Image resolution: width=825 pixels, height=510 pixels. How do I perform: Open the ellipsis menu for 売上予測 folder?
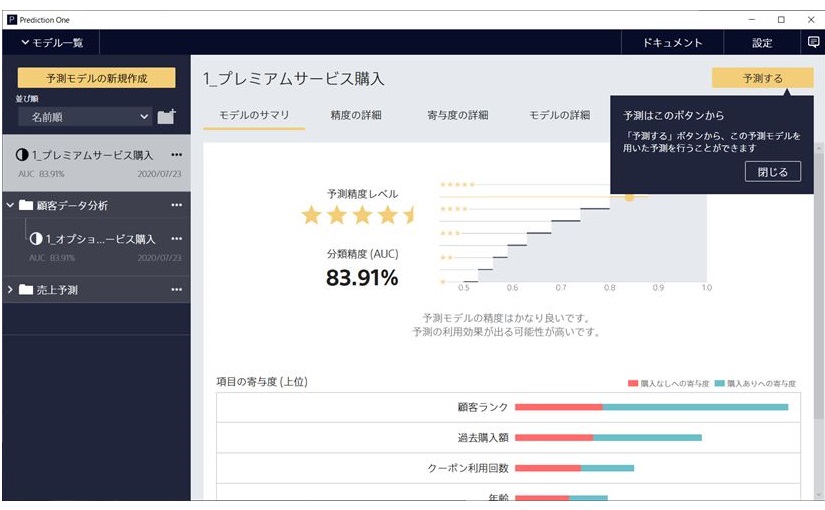coord(177,290)
